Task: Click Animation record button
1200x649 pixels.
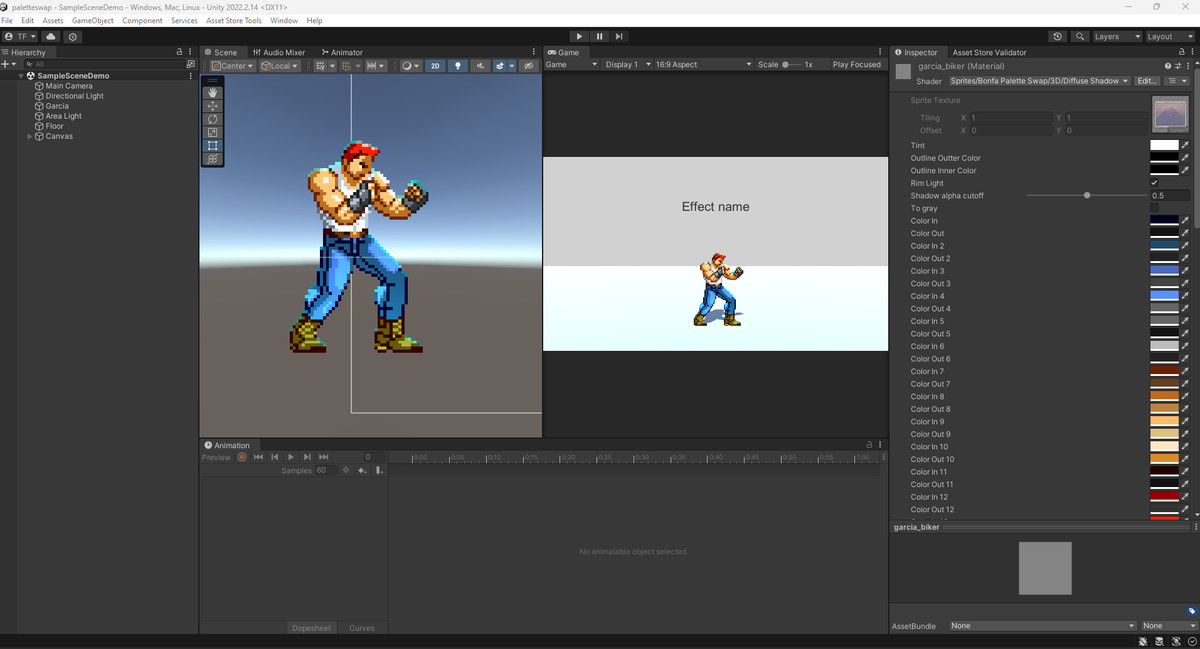Action: click(x=242, y=457)
